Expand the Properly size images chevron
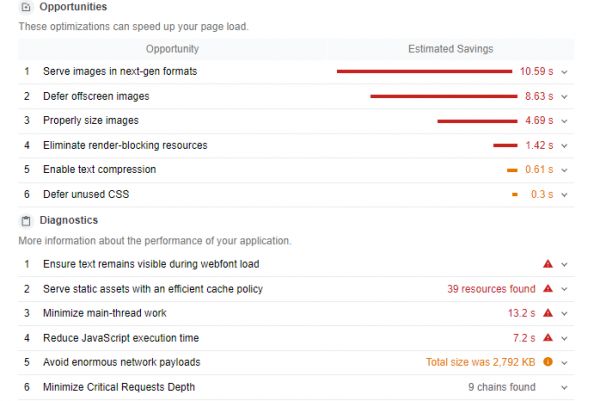This screenshot has height=401, width=600. click(564, 121)
